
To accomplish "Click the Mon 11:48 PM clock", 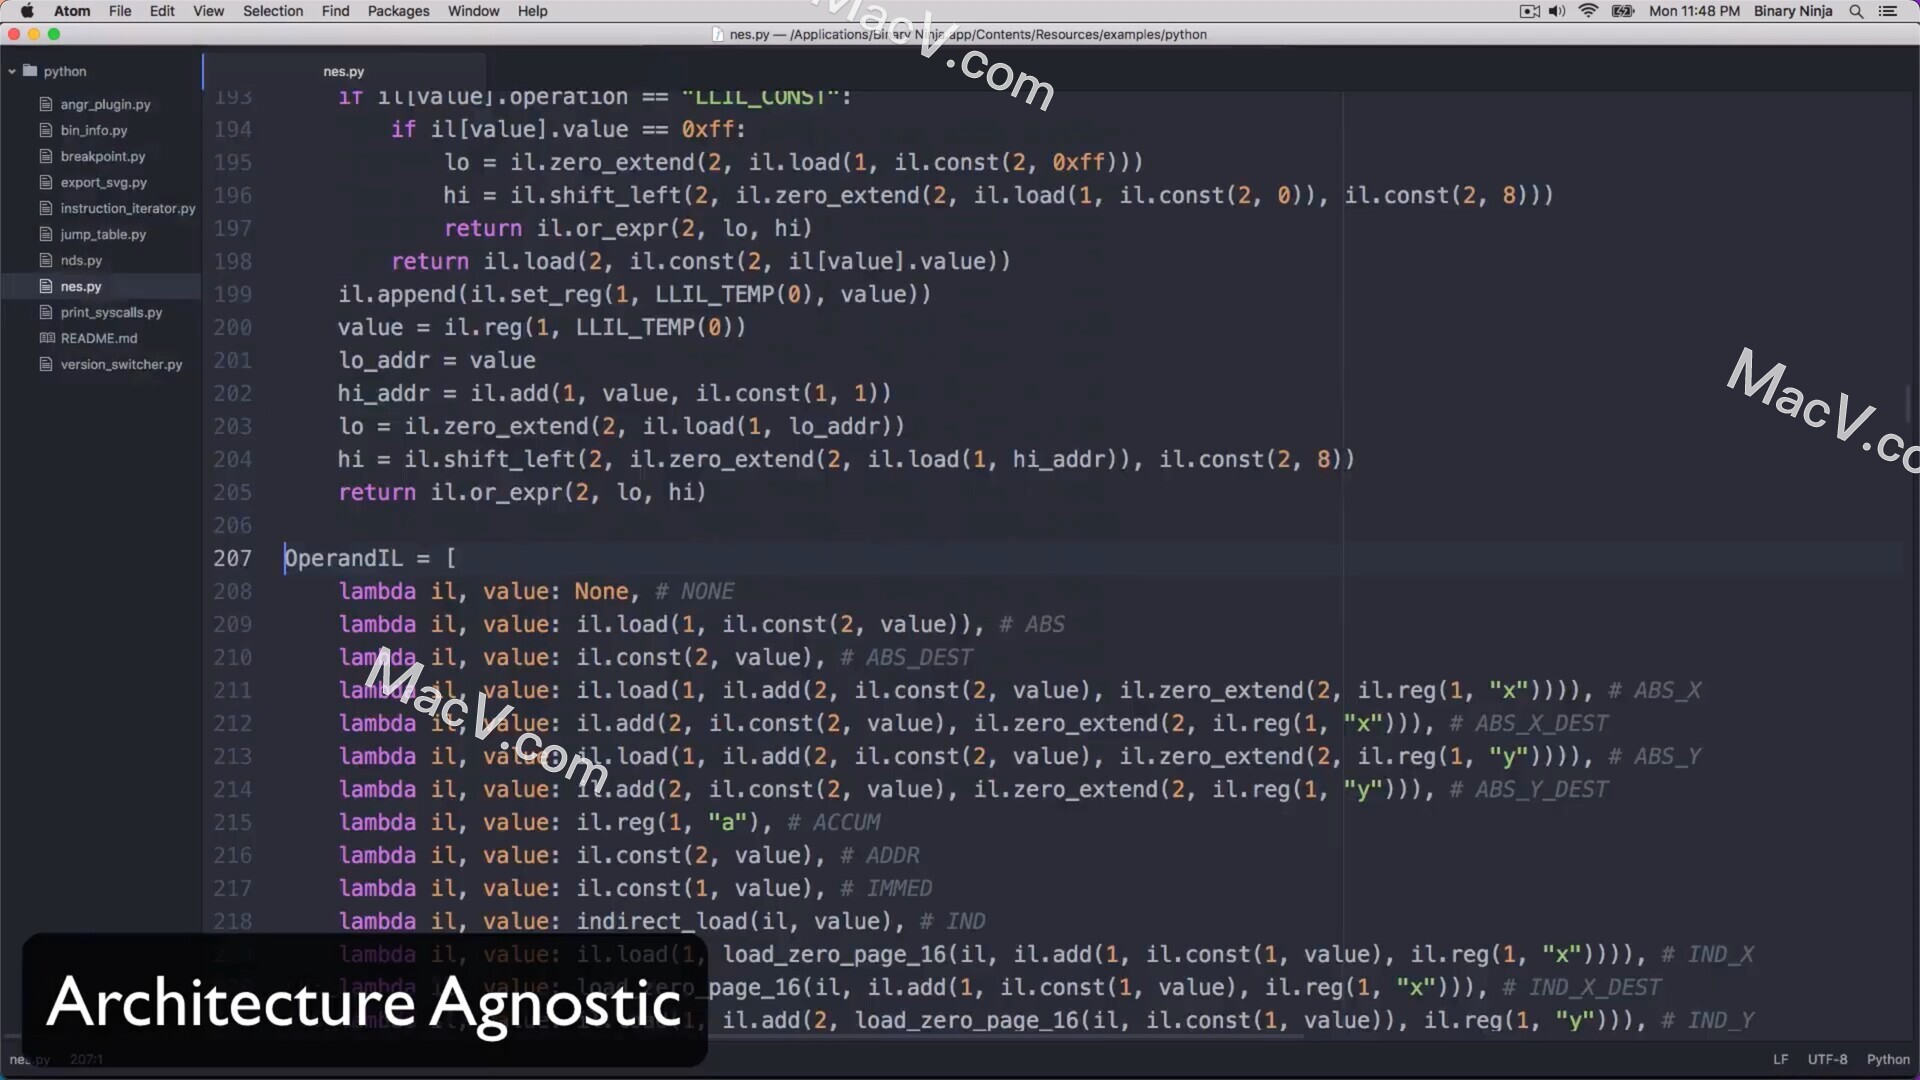I will click(1694, 11).
